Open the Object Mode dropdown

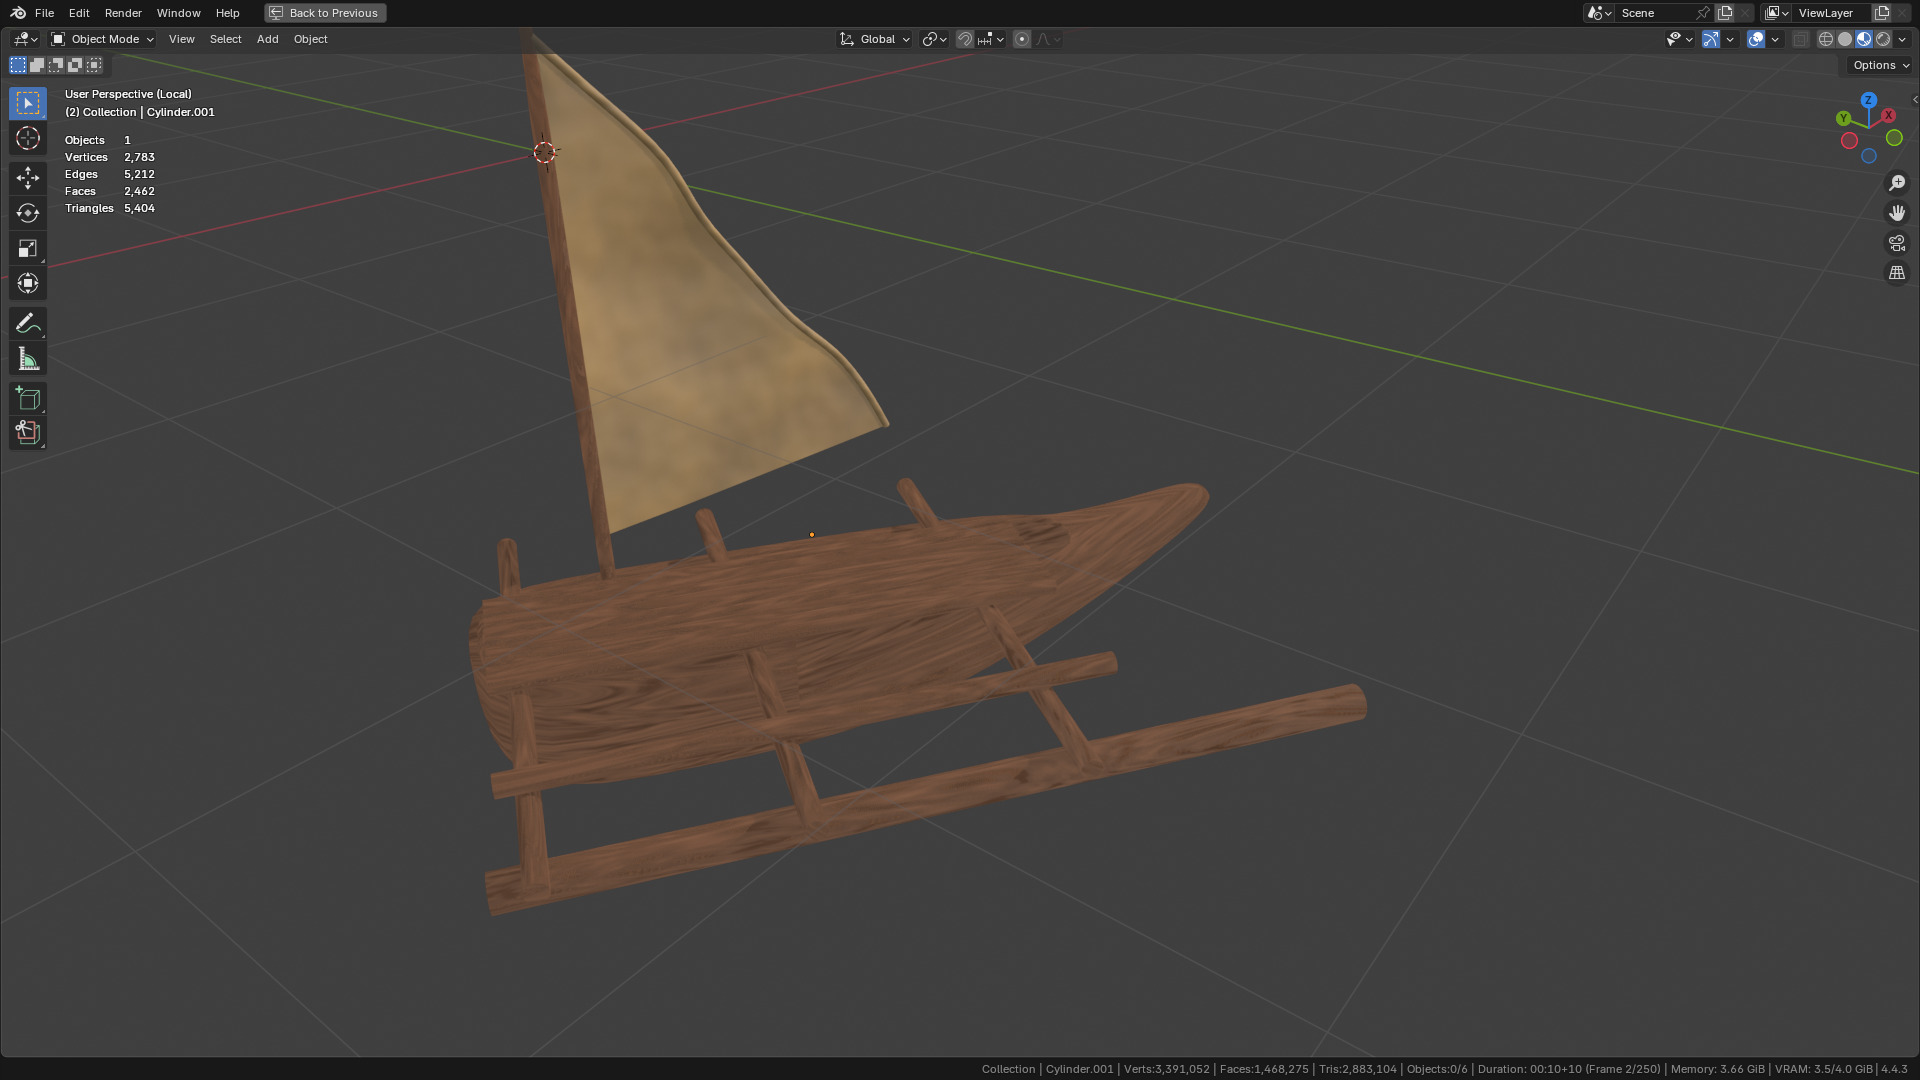pyautogui.click(x=103, y=39)
